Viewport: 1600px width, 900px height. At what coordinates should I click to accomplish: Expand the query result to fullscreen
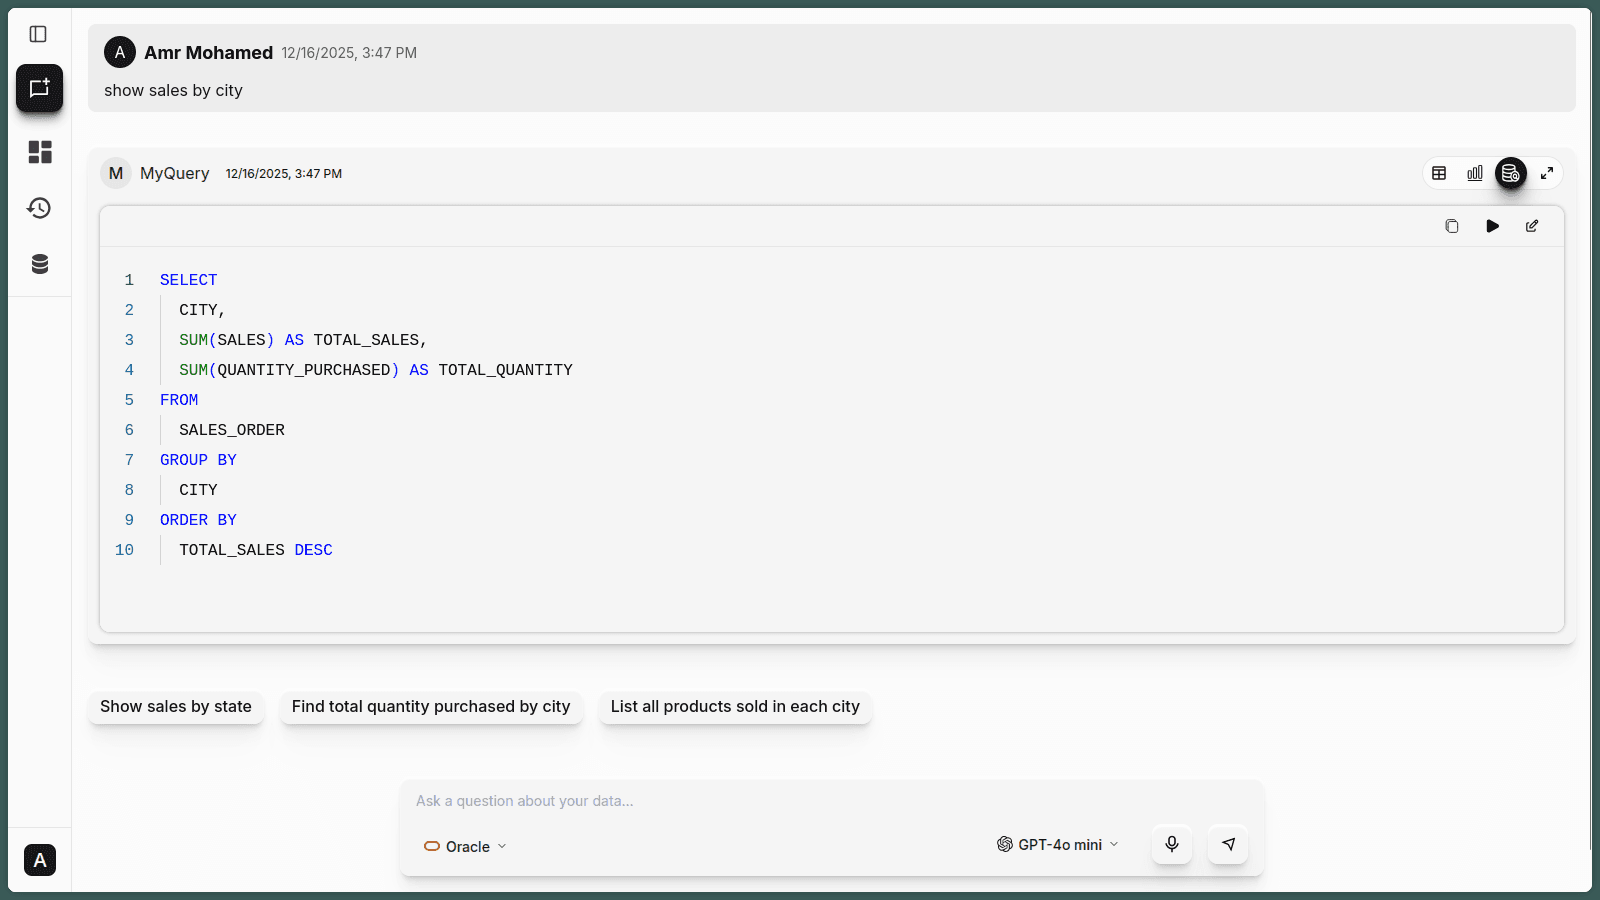point(1546,172)
